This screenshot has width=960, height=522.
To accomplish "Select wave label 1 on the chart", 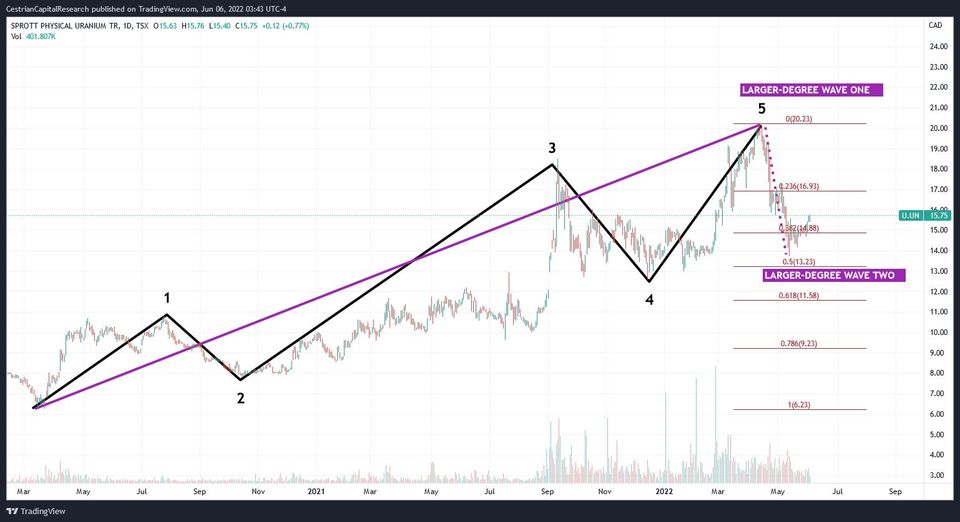I will click(167, 298).
